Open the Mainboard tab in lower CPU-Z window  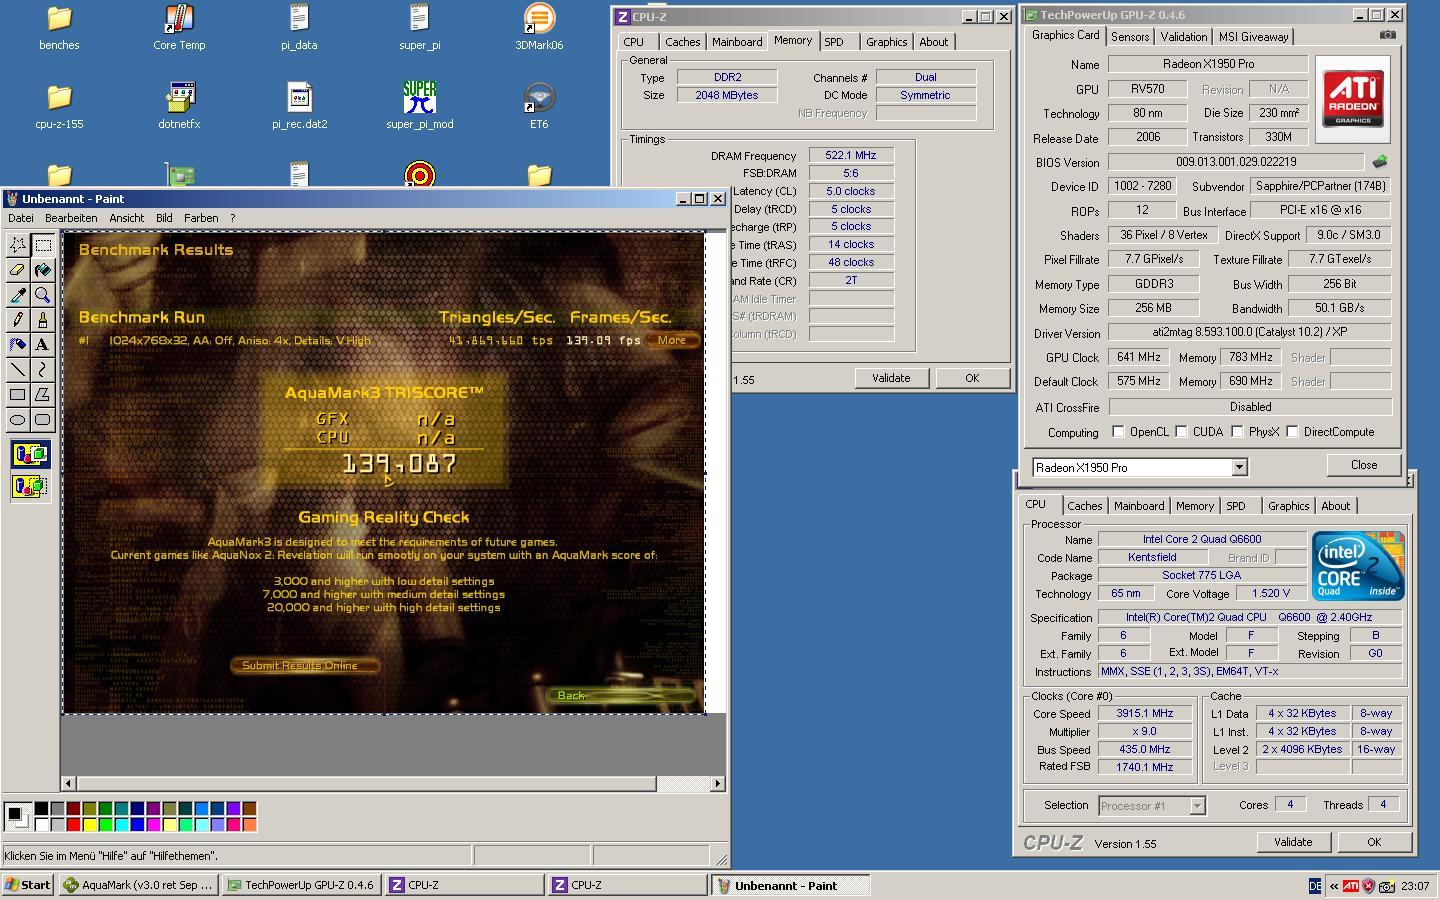1139,506
